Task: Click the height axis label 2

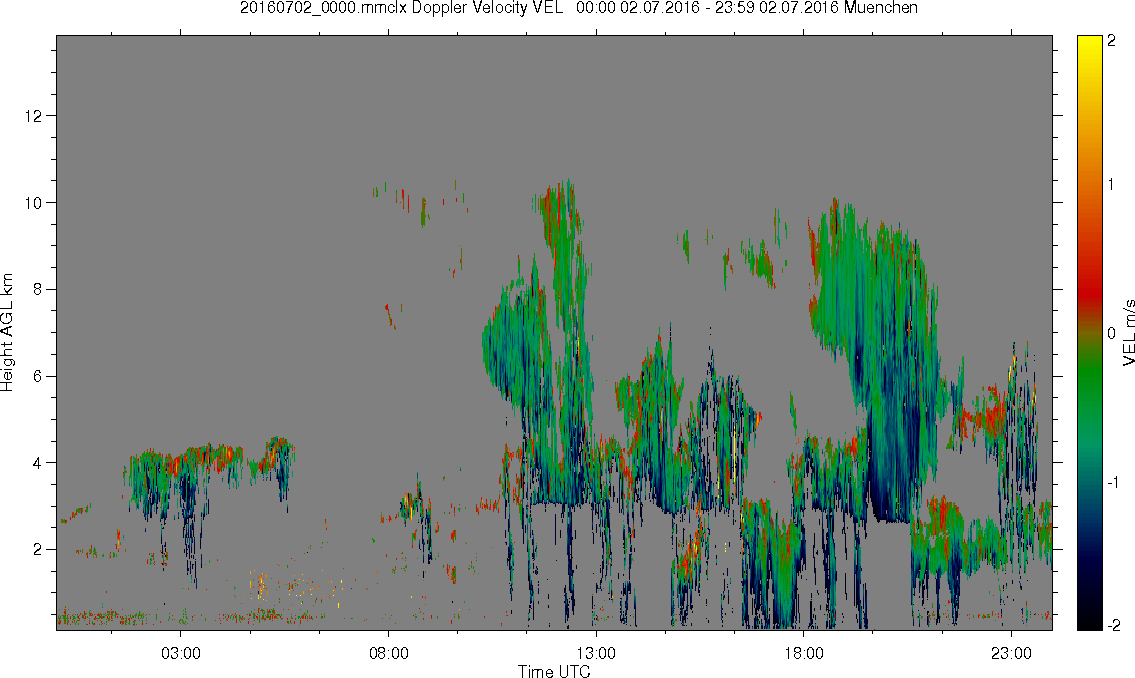Action: [37, 549]
